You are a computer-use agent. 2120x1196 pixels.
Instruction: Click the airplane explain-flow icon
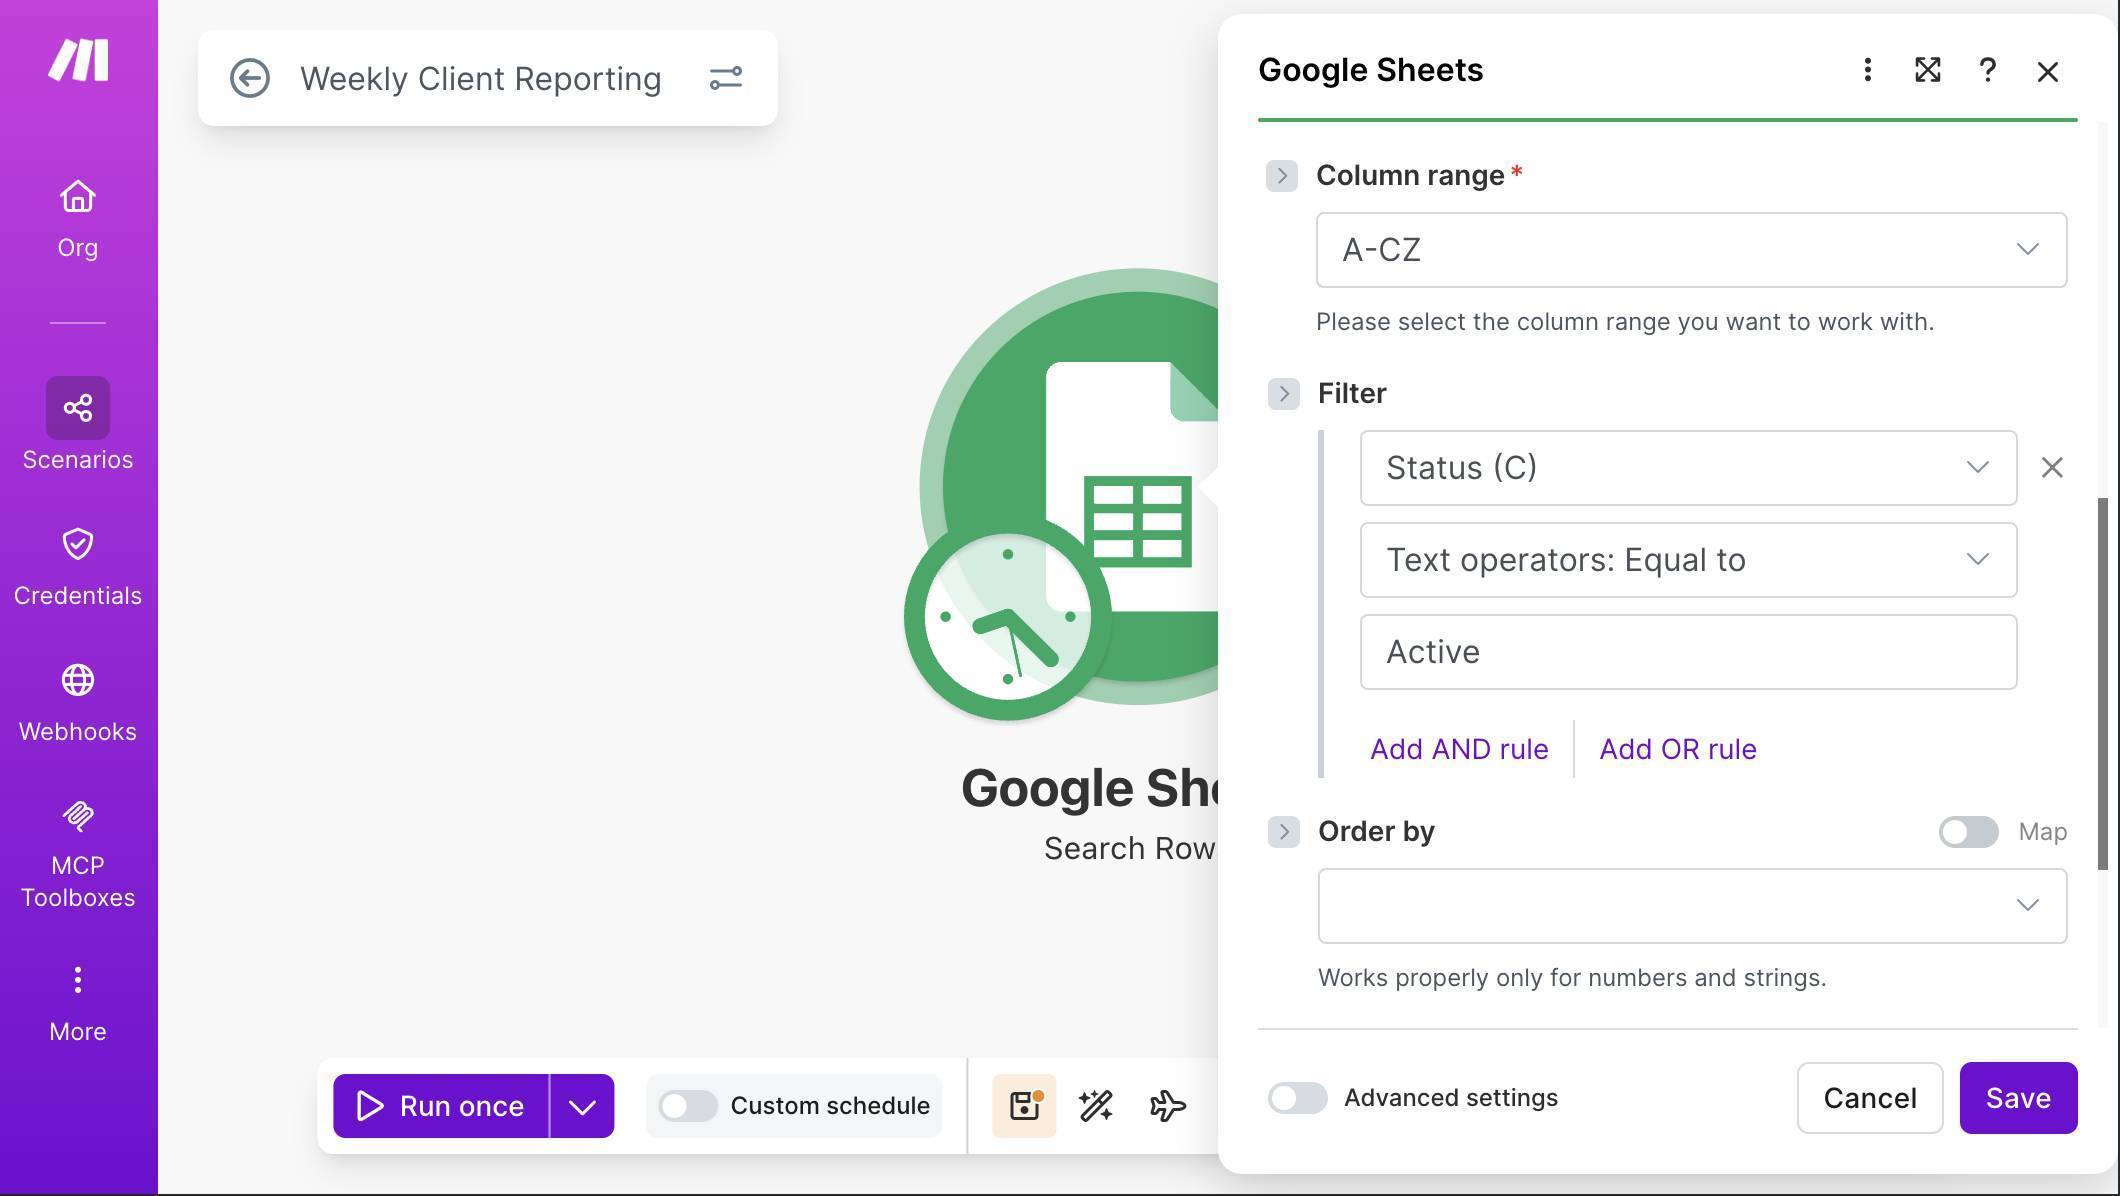(1166, 1105)
